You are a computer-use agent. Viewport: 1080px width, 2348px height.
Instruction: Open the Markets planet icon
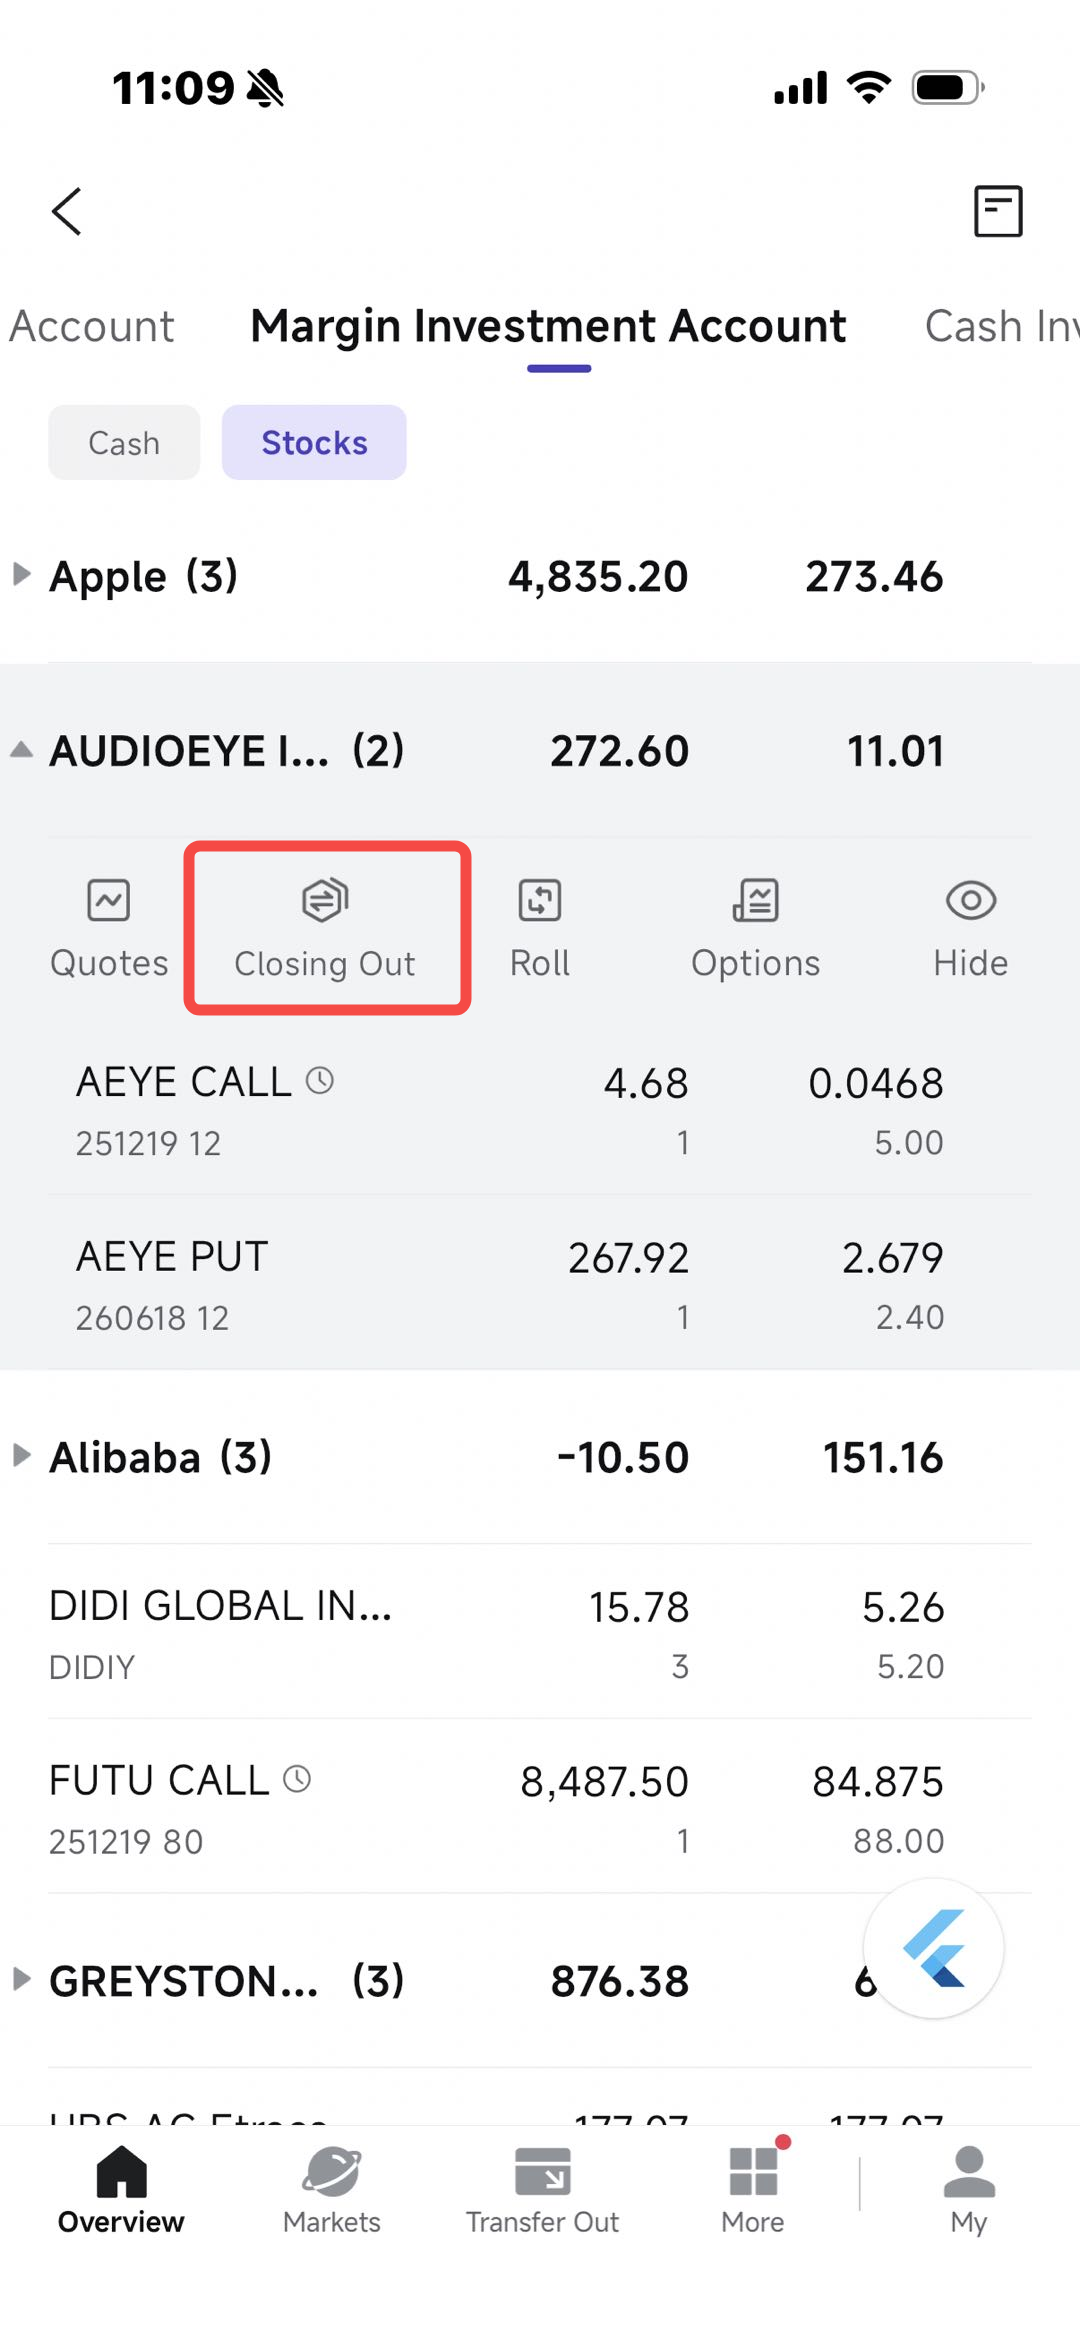tap(332, 2172)
